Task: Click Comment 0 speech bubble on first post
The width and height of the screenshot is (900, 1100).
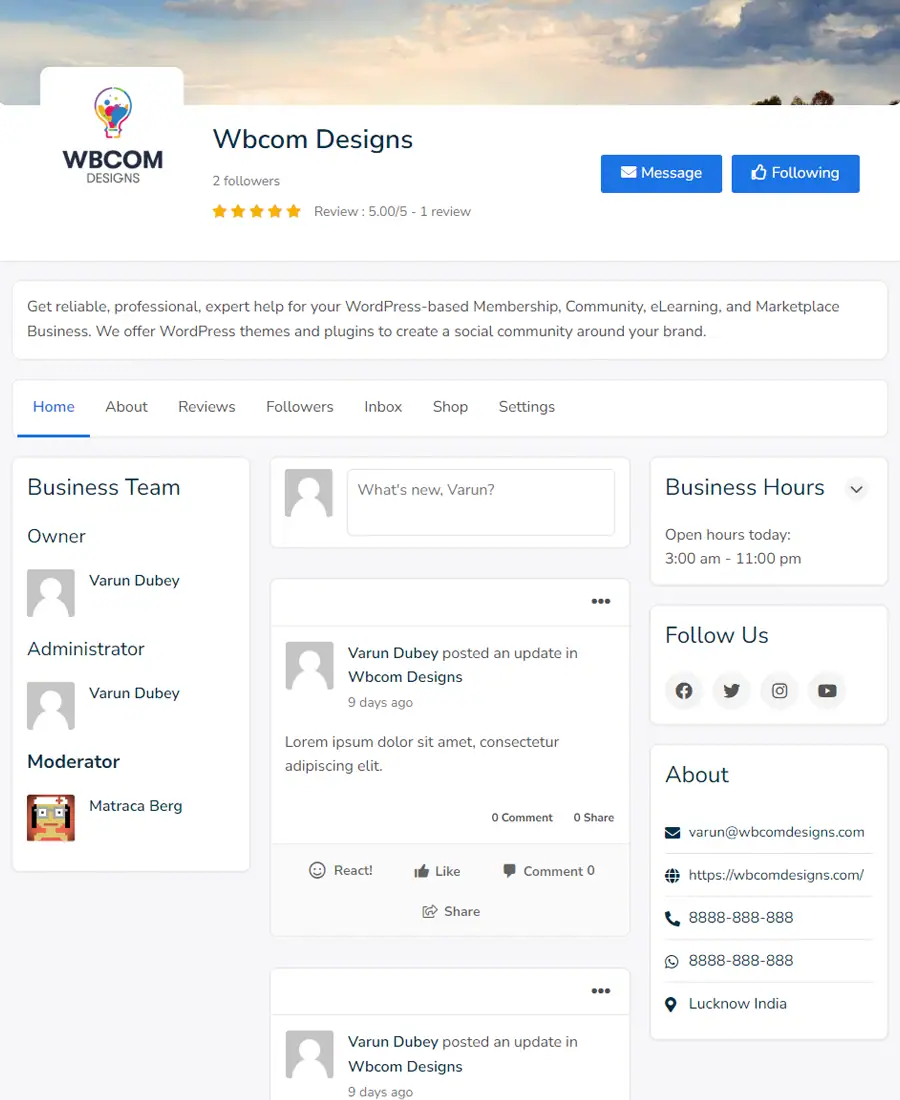Action: point(510,871)
